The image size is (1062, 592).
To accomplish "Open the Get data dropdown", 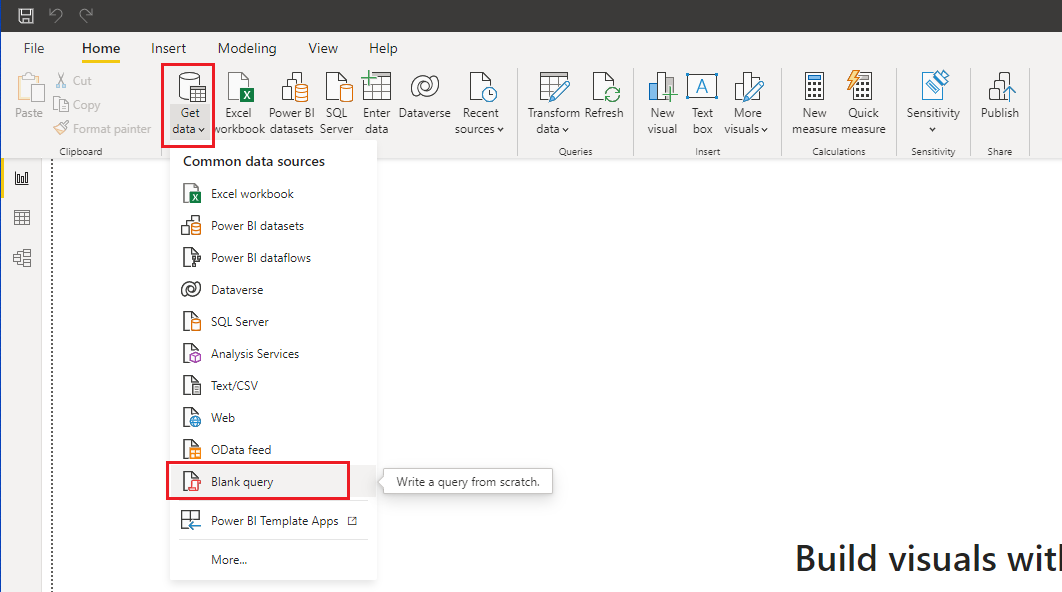I will pyautogui.click(x=188, y=104).
